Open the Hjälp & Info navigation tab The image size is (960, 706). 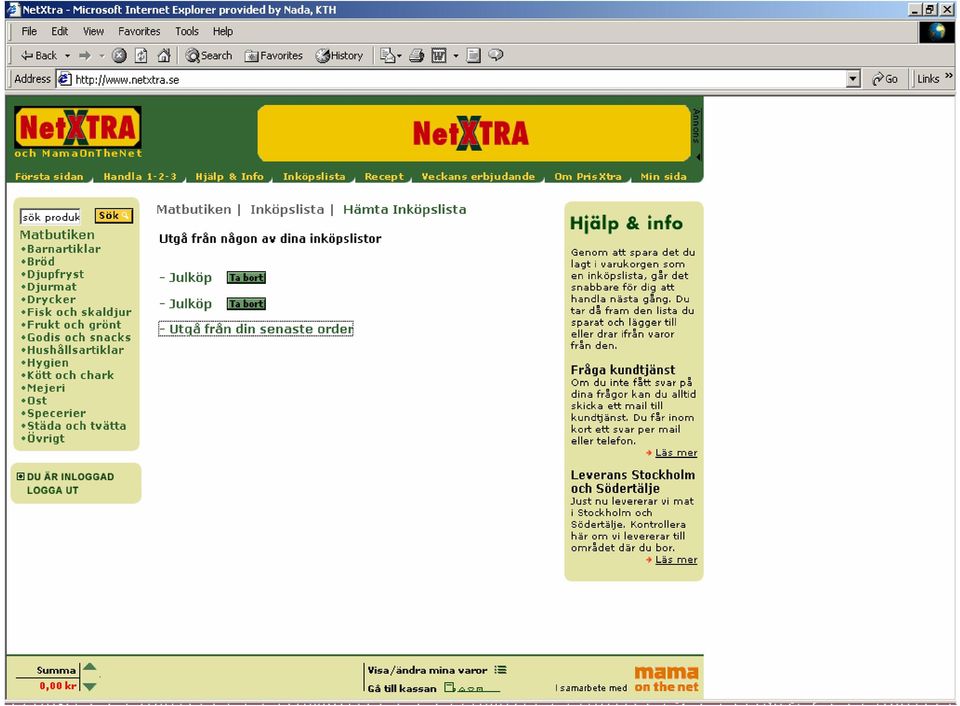(x=230, y=176)
